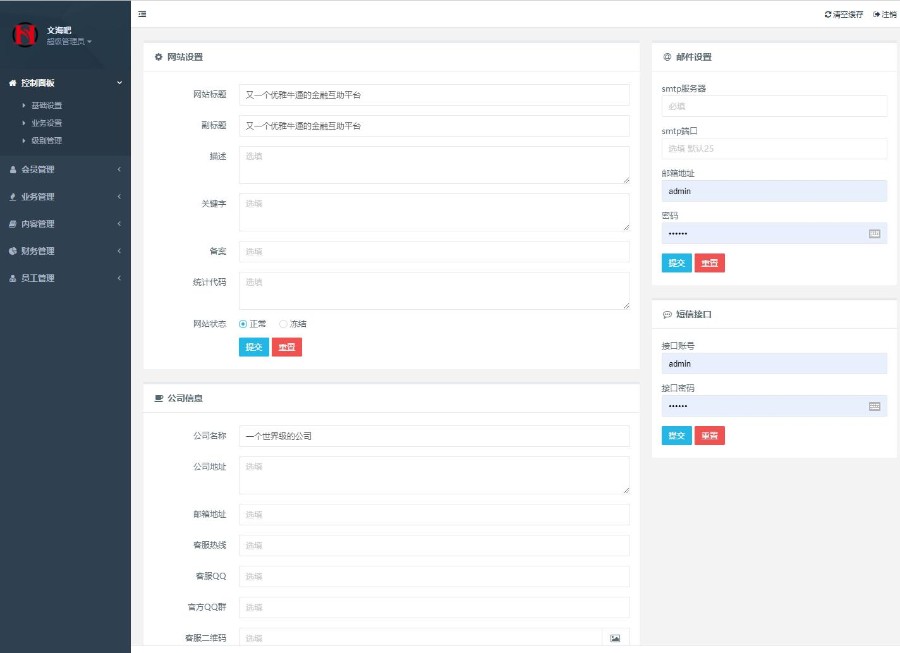Open the 级别管理 submenu item
This screenshot has width=900, height=653.
pos(46,140)
